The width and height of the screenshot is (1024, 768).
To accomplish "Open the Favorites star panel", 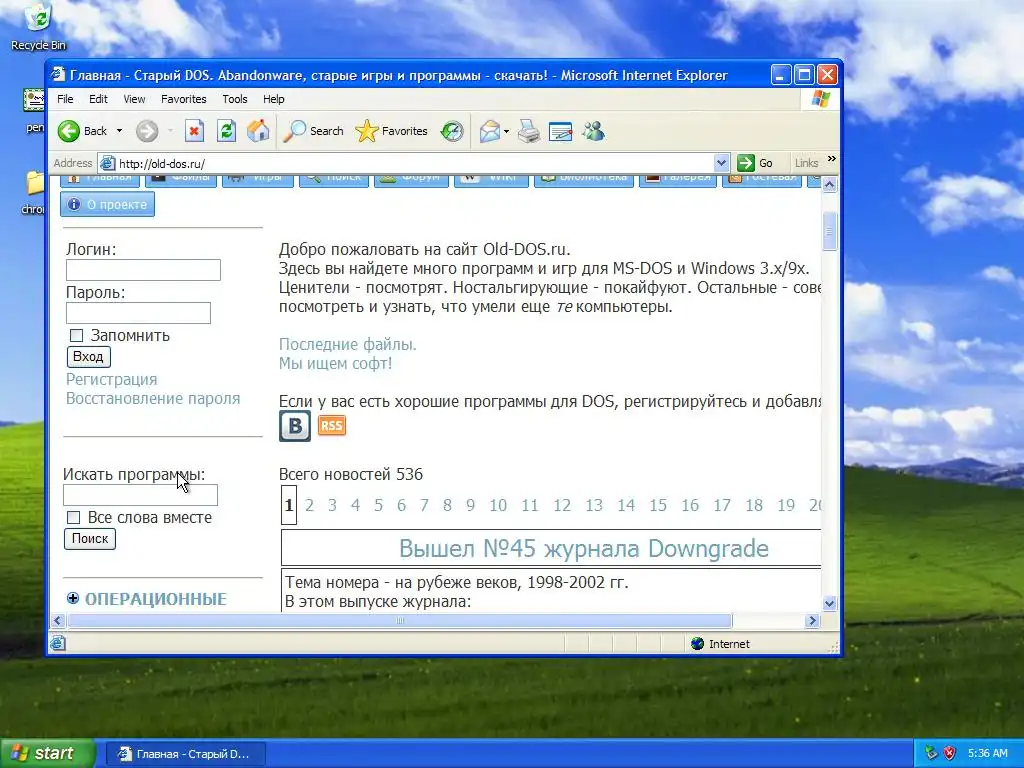I will 392,131.
